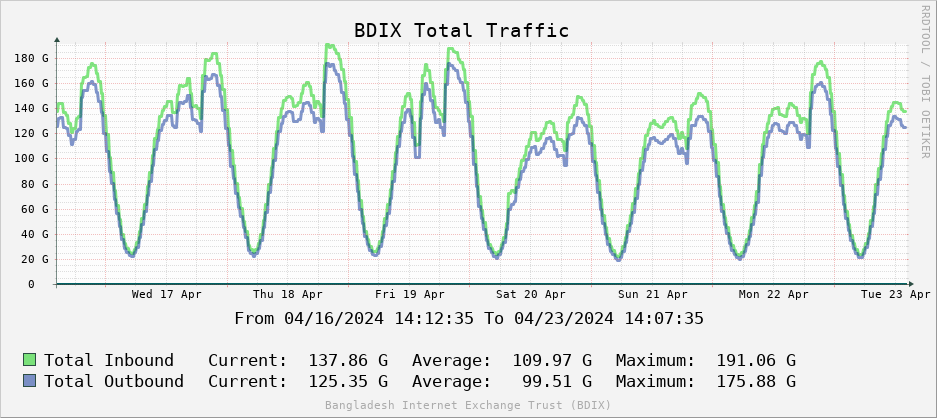The height and width of the screenshot is (418, 937).
Task: Click the green Total Inbound legend swatch
Action: click(30, 360)
